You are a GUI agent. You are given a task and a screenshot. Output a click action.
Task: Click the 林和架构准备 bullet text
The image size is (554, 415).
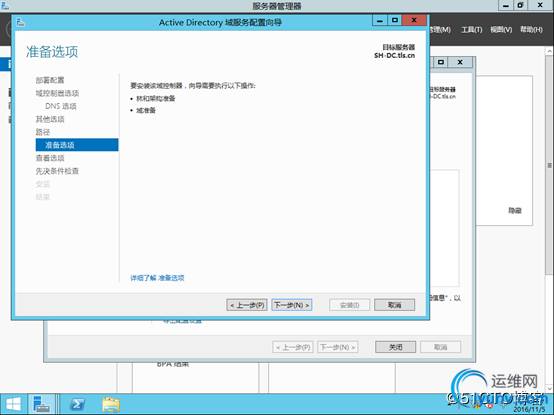[156, 99]
